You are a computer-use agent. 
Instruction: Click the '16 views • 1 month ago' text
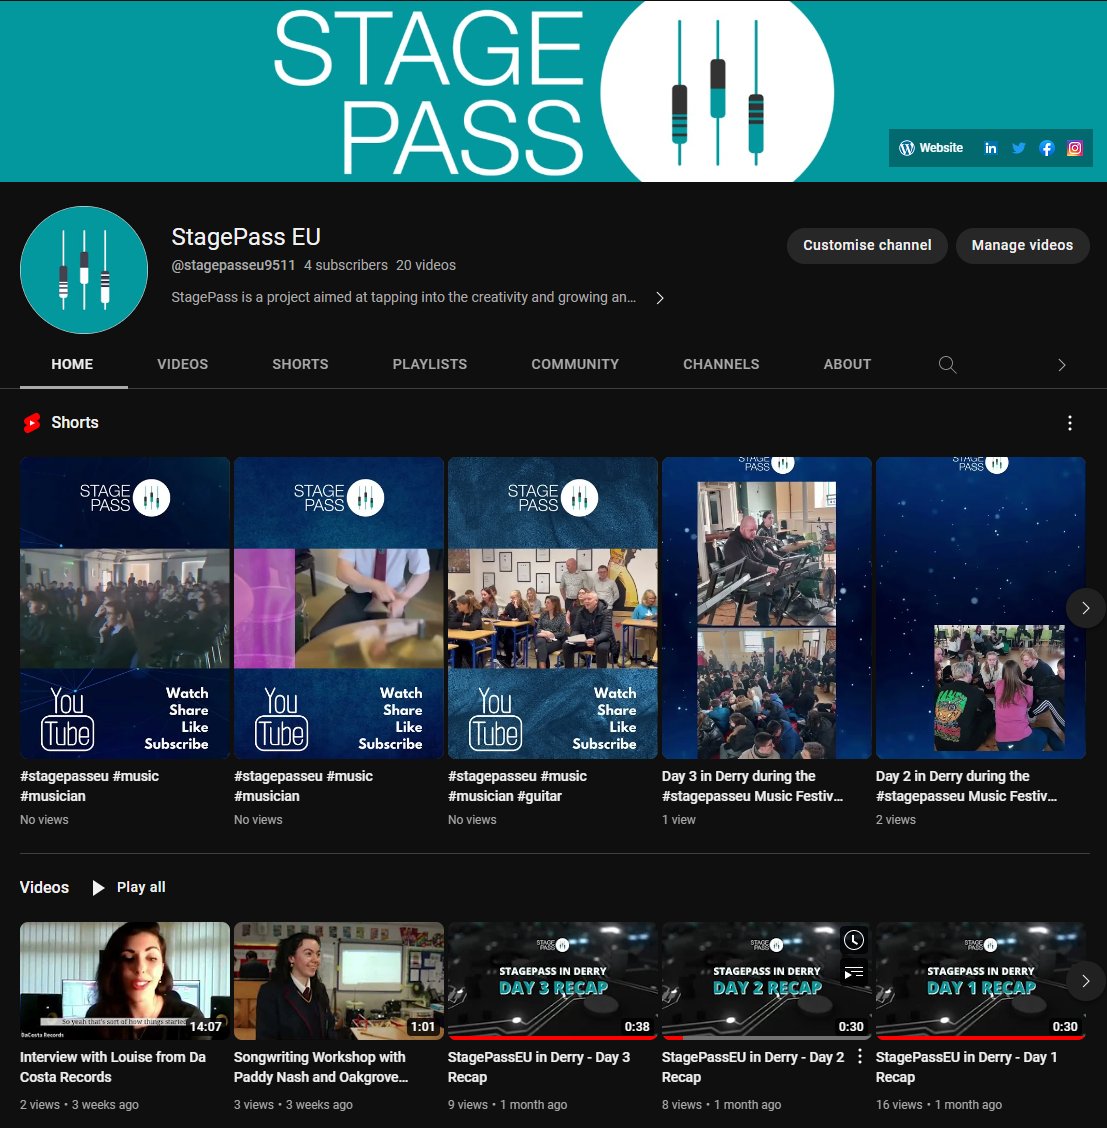click(939, 1105)
